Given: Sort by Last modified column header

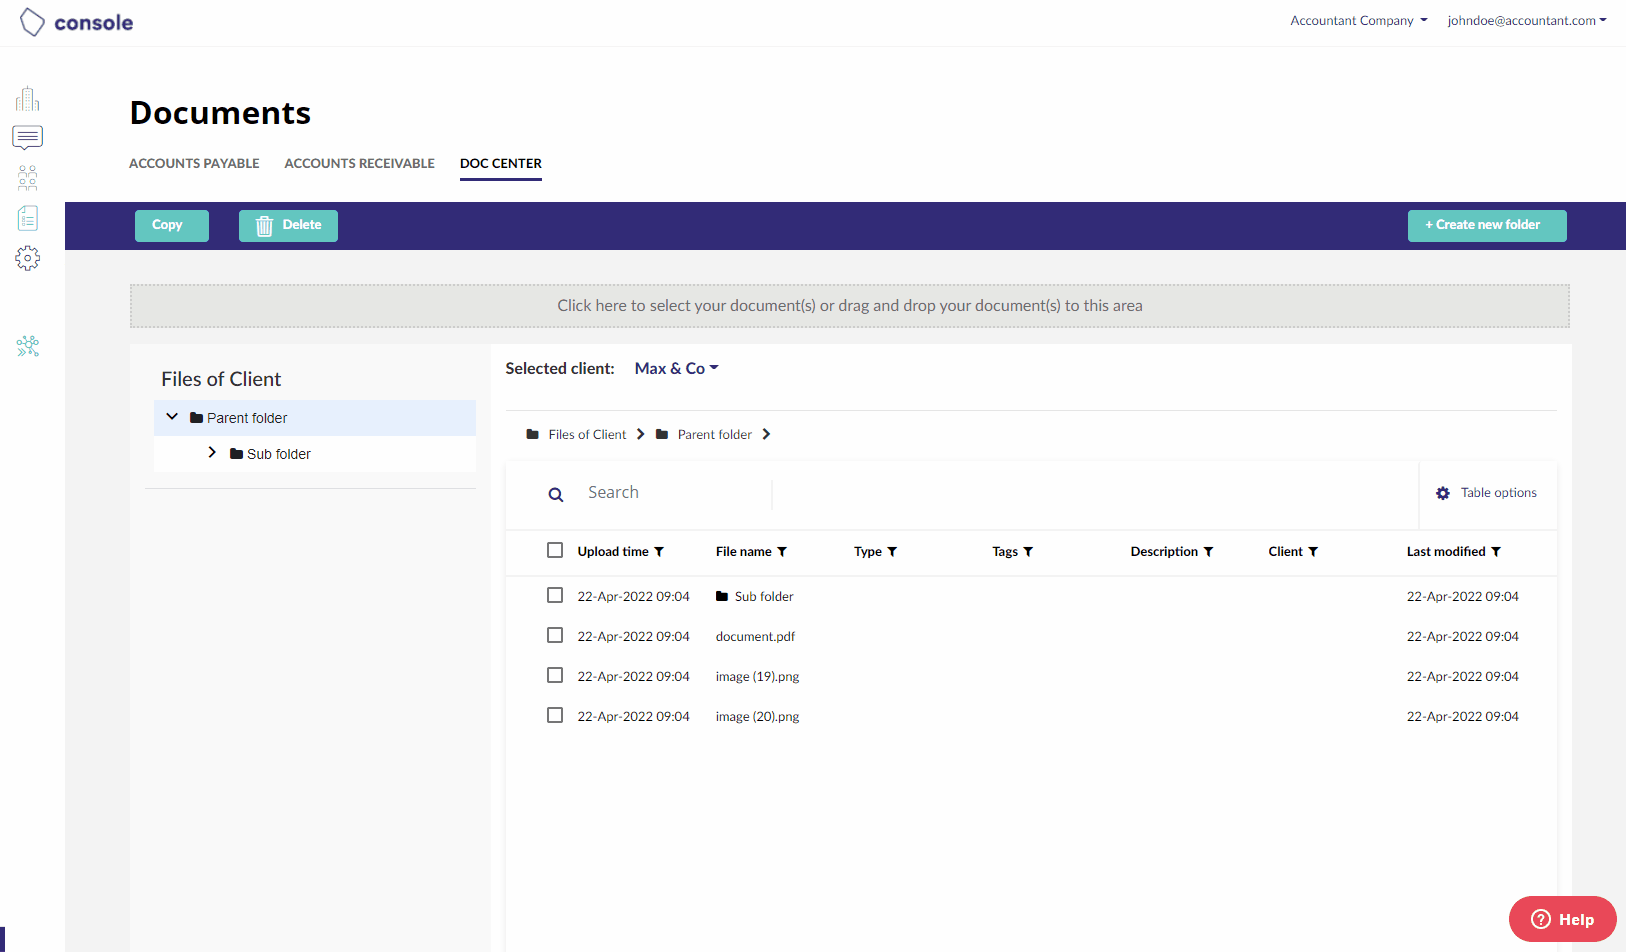Looking at the screenshot, I should point(1446,552).
